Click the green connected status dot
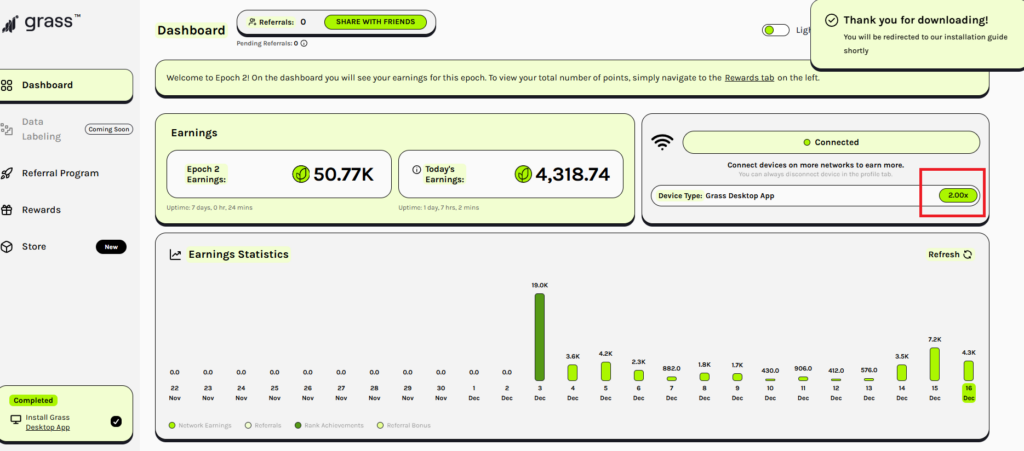Screen dimensions: 1024x451 (x=807, y=142)
